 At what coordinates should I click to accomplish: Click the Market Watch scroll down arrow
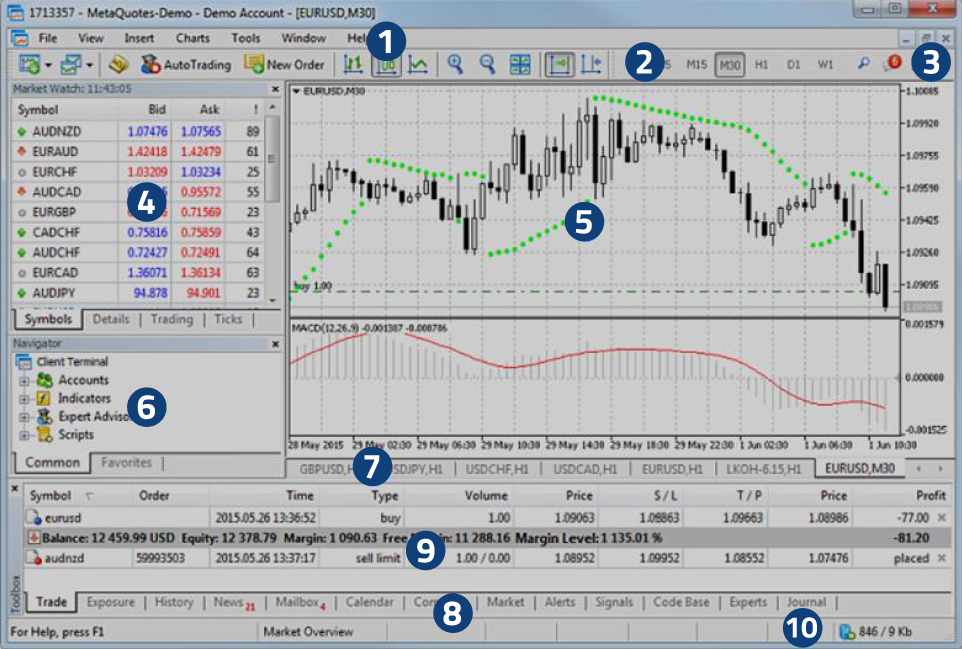point(272,301)
